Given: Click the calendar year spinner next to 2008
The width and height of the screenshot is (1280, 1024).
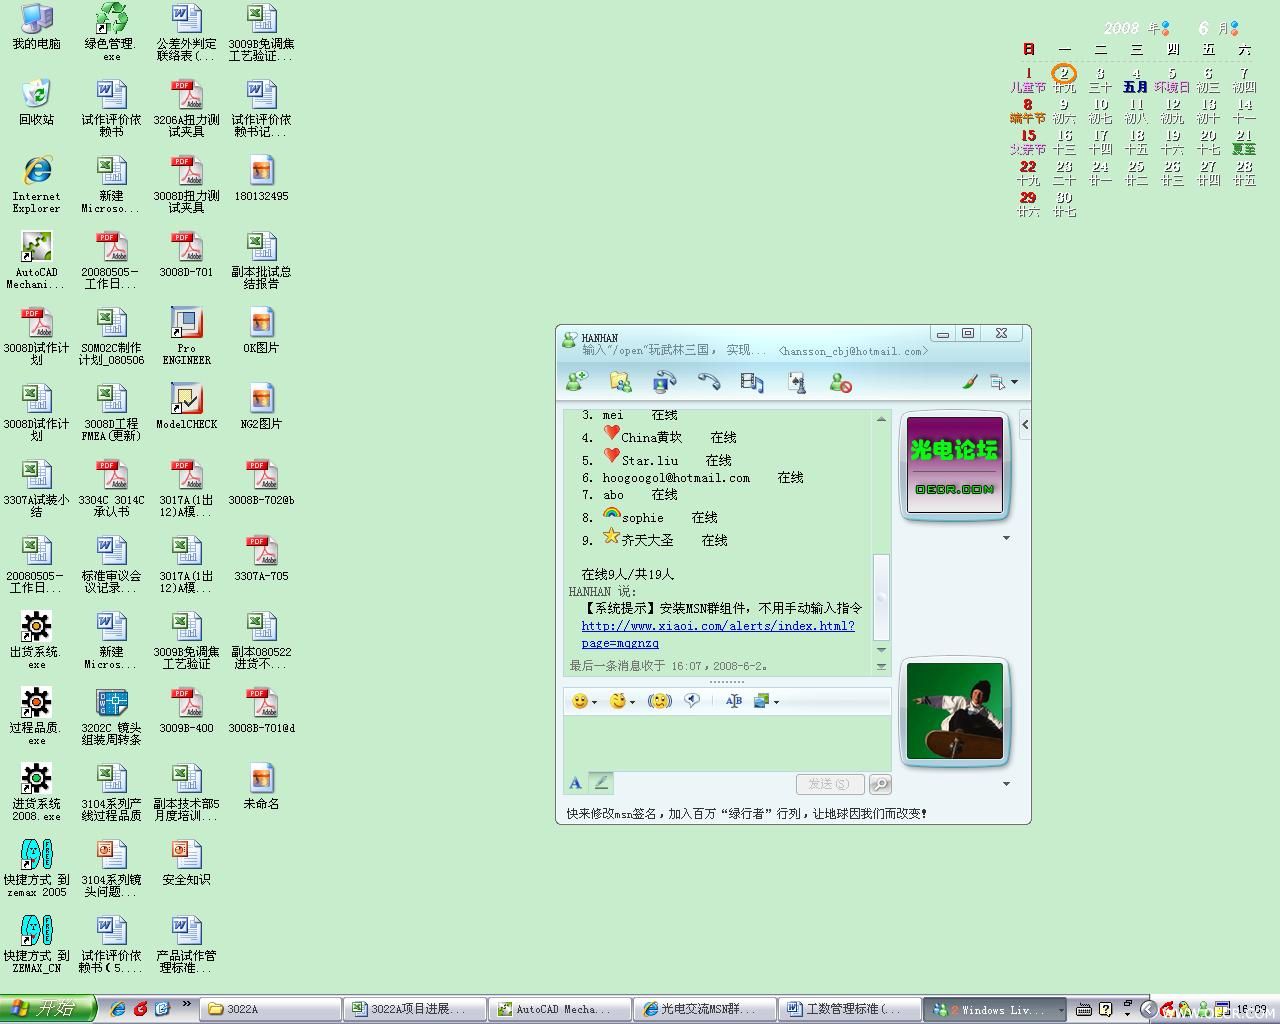Looking at the screenshot, I should point(1164,28).
